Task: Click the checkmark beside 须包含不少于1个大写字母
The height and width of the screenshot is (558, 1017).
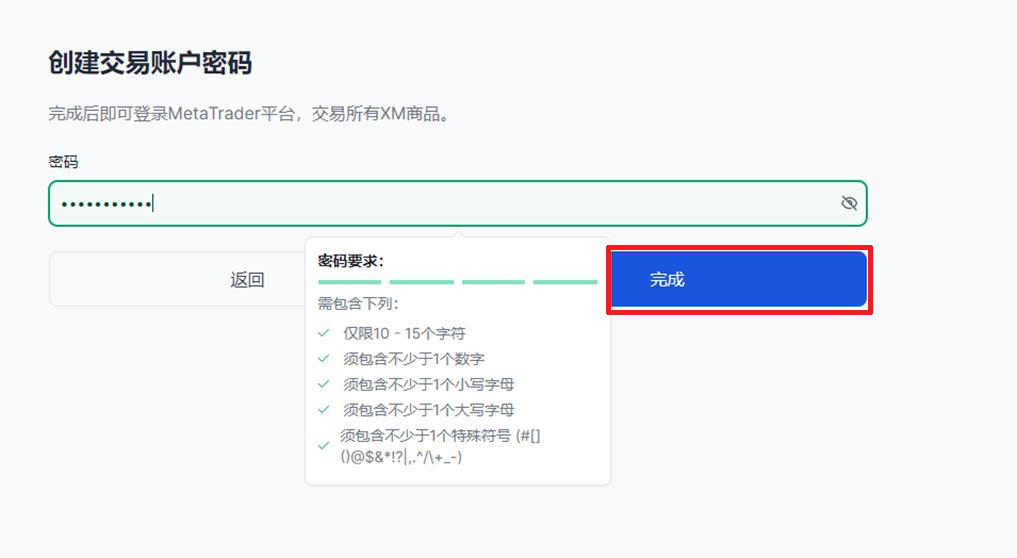Action: (323, 409)
